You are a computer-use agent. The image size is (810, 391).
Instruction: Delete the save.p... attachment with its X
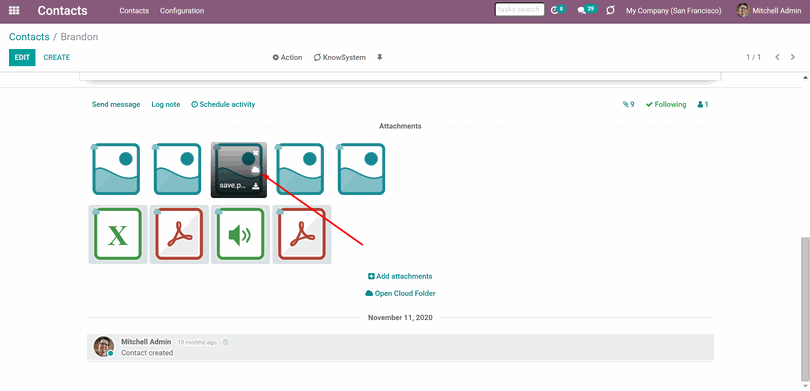[256, 153]
